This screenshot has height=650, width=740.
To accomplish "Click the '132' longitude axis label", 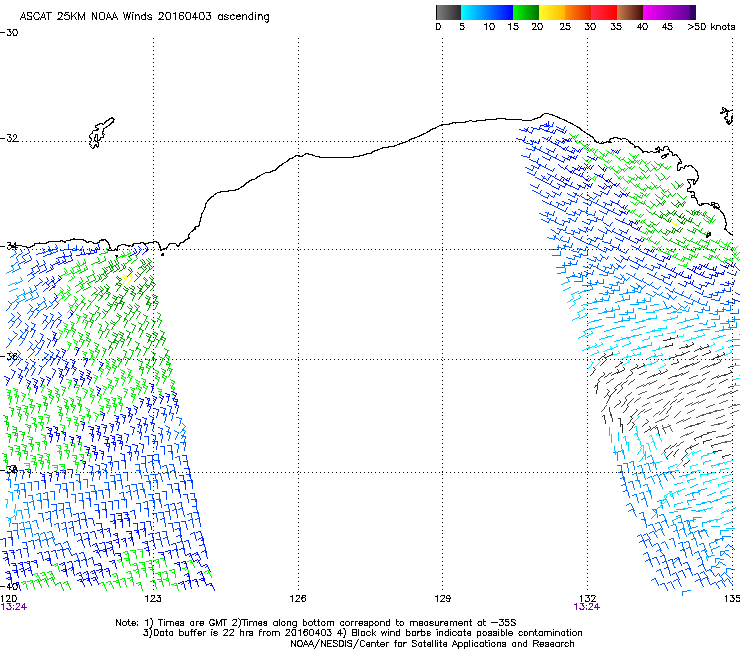I will coord(587,599).
